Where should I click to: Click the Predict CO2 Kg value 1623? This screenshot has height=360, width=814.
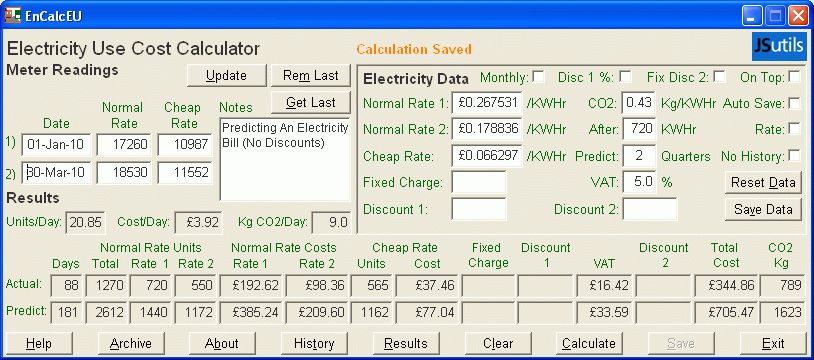(x=783, y=312)
